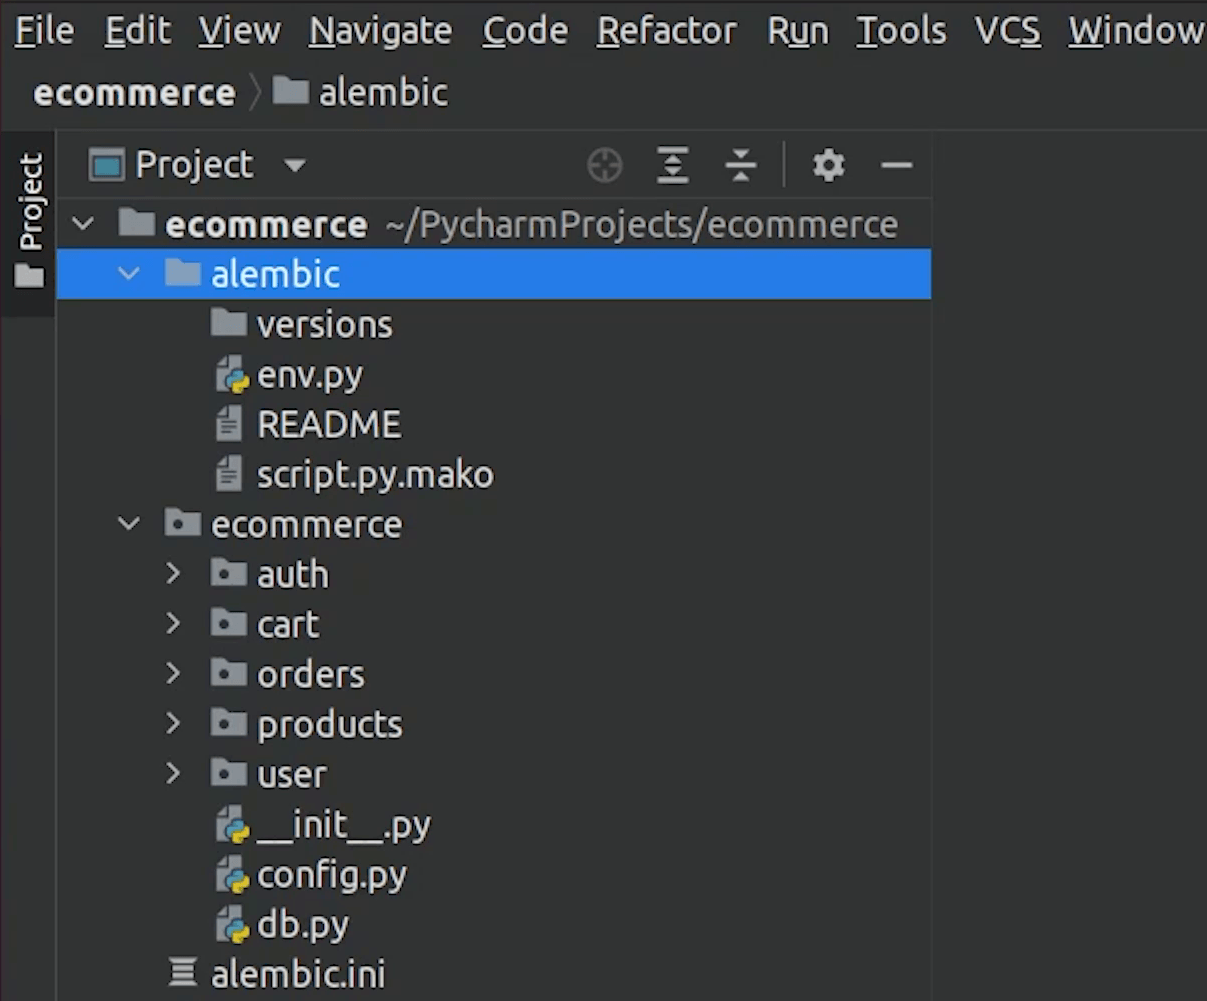
Task: Click the README text file icon
Action: tap(229, 425)
